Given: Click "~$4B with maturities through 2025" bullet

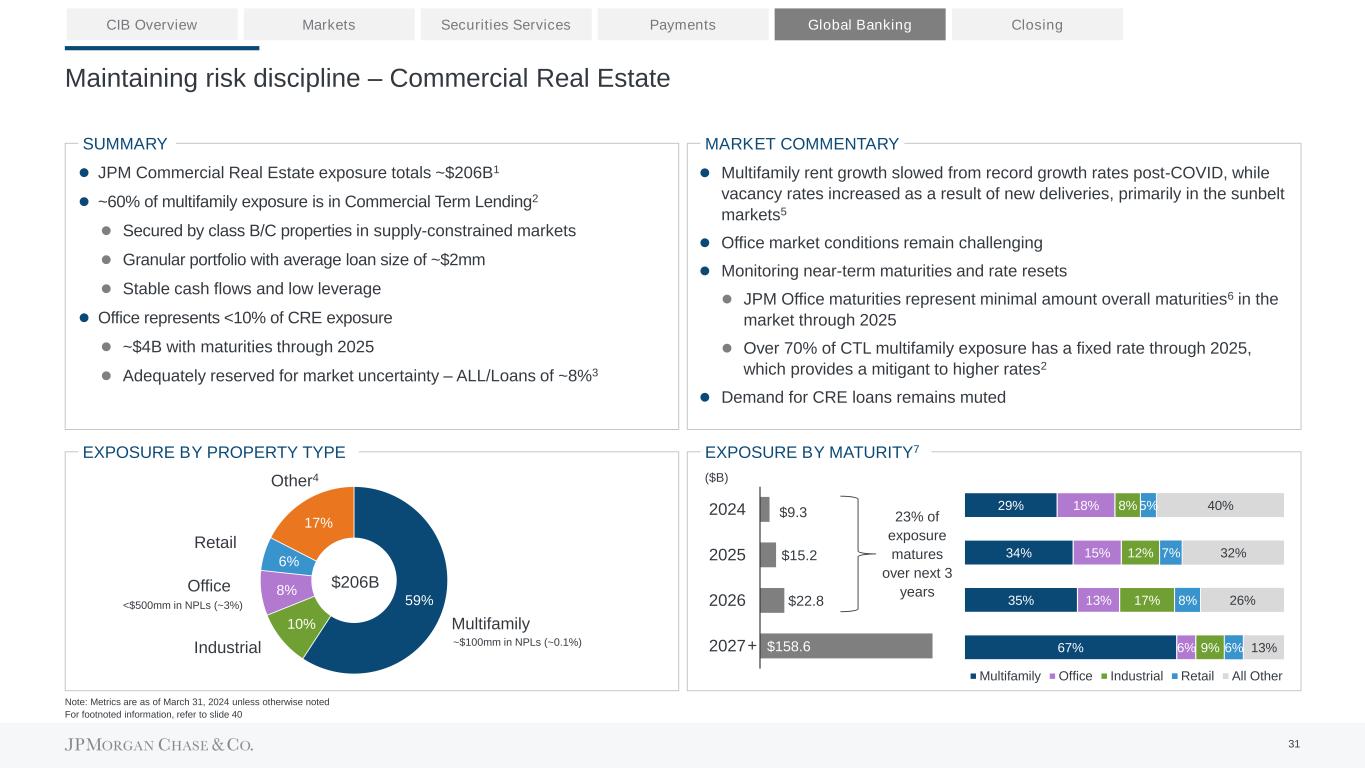Looking at the screenshot, I should 248,347.
